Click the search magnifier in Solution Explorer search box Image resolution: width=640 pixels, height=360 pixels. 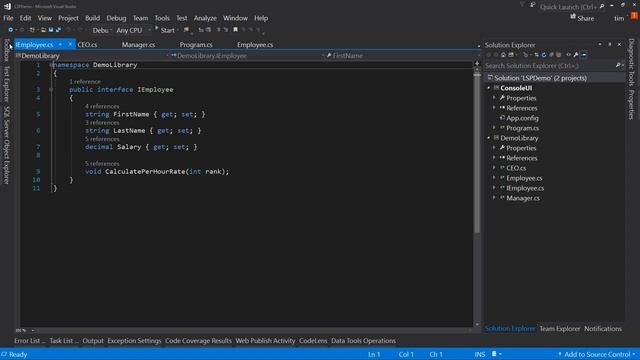click(x=618, y=65)
